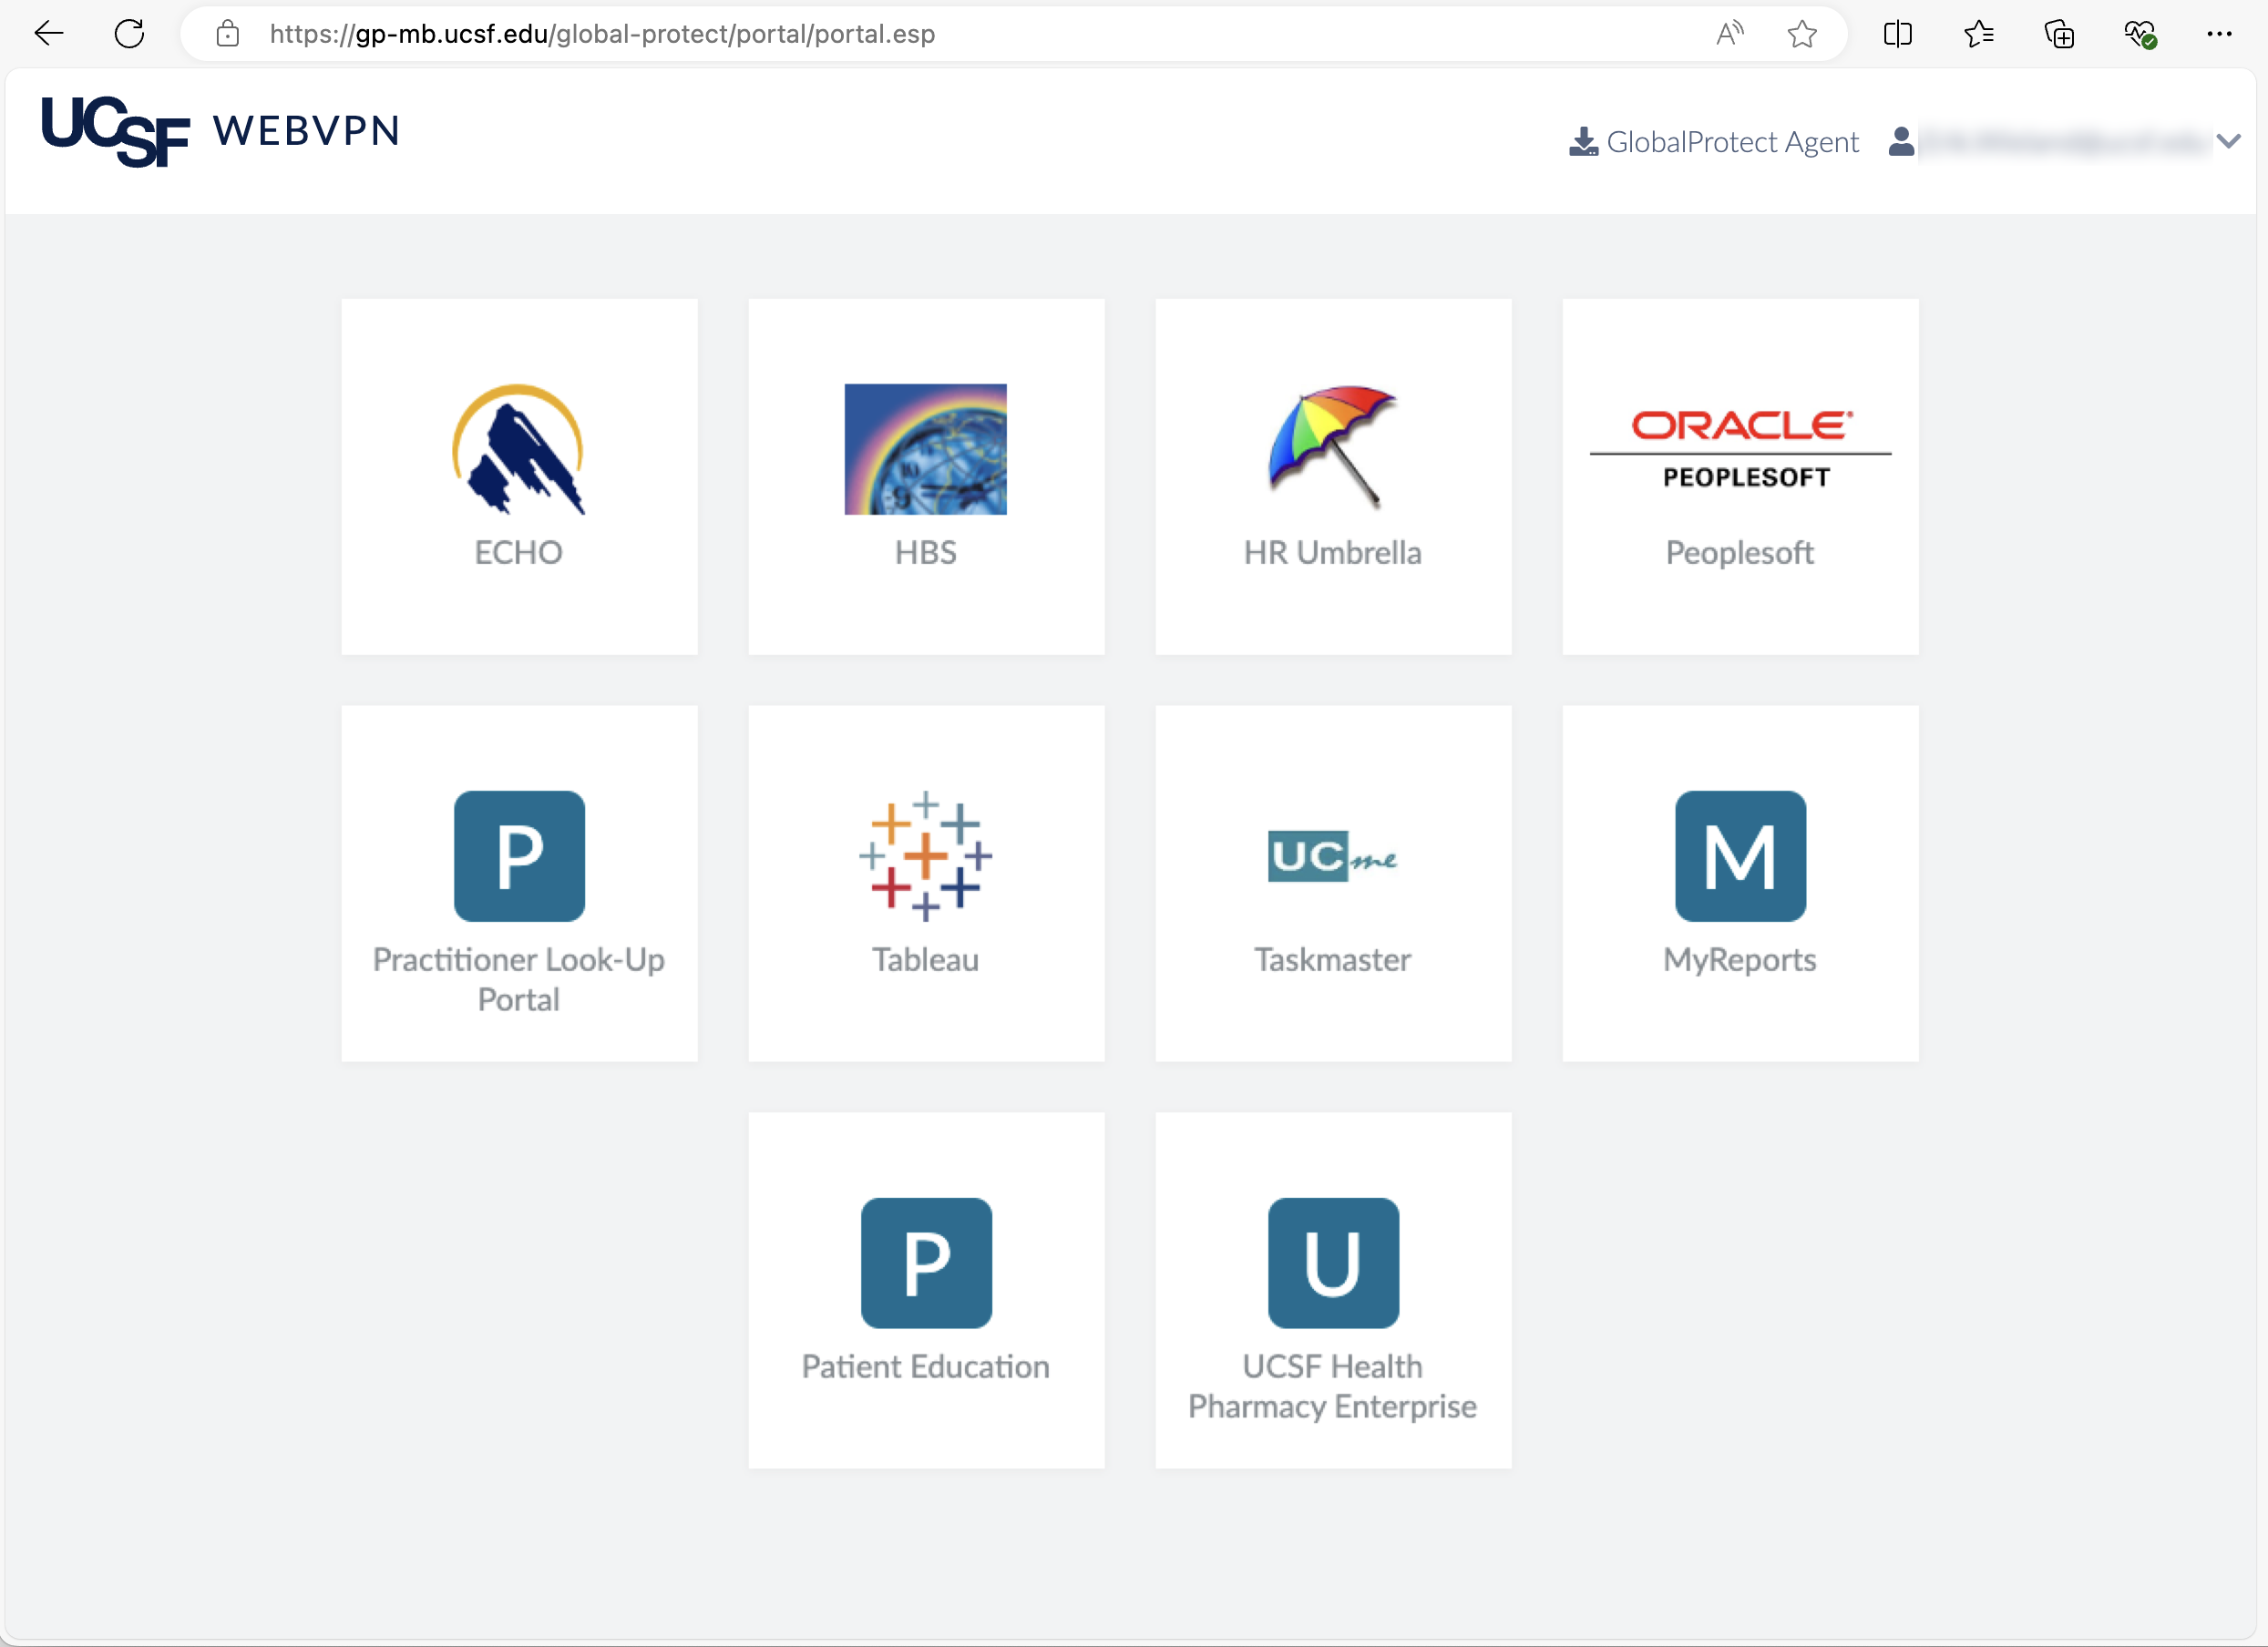Click the ECHO label text
Screen dimensions: 2268x1647
(x=518, y=552)
